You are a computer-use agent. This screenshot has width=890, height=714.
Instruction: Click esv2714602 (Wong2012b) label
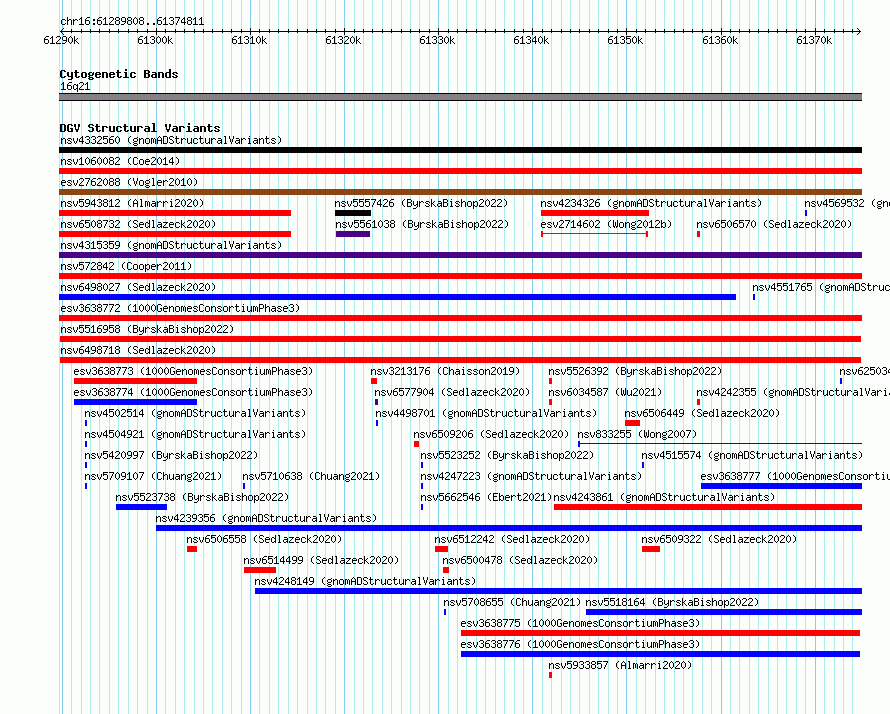(x=606, y=224)
